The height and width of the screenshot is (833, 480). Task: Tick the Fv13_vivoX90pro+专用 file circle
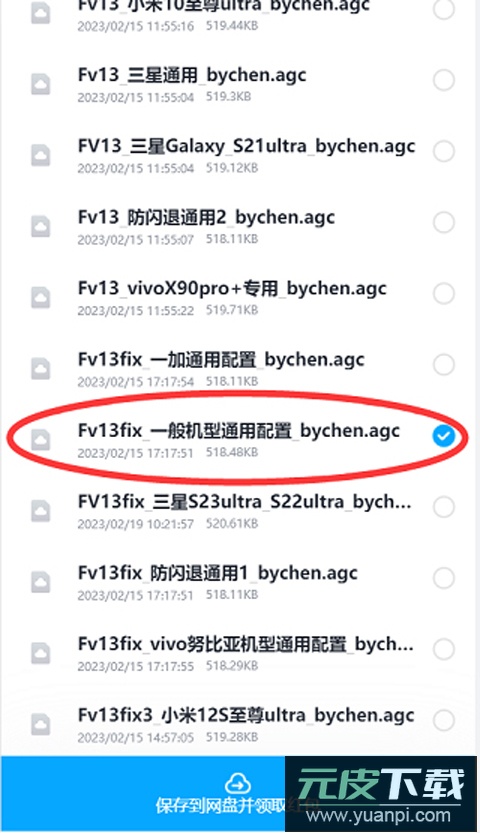[443, 293]
